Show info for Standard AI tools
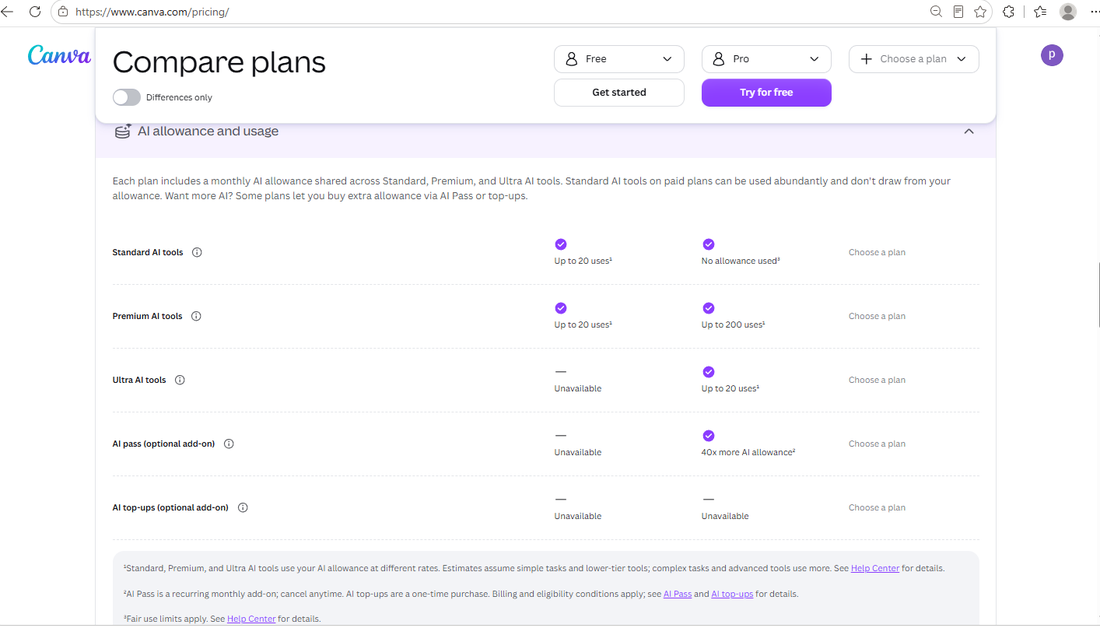The width and height of the screenshot is (1100, 628). tap(197, 253)
